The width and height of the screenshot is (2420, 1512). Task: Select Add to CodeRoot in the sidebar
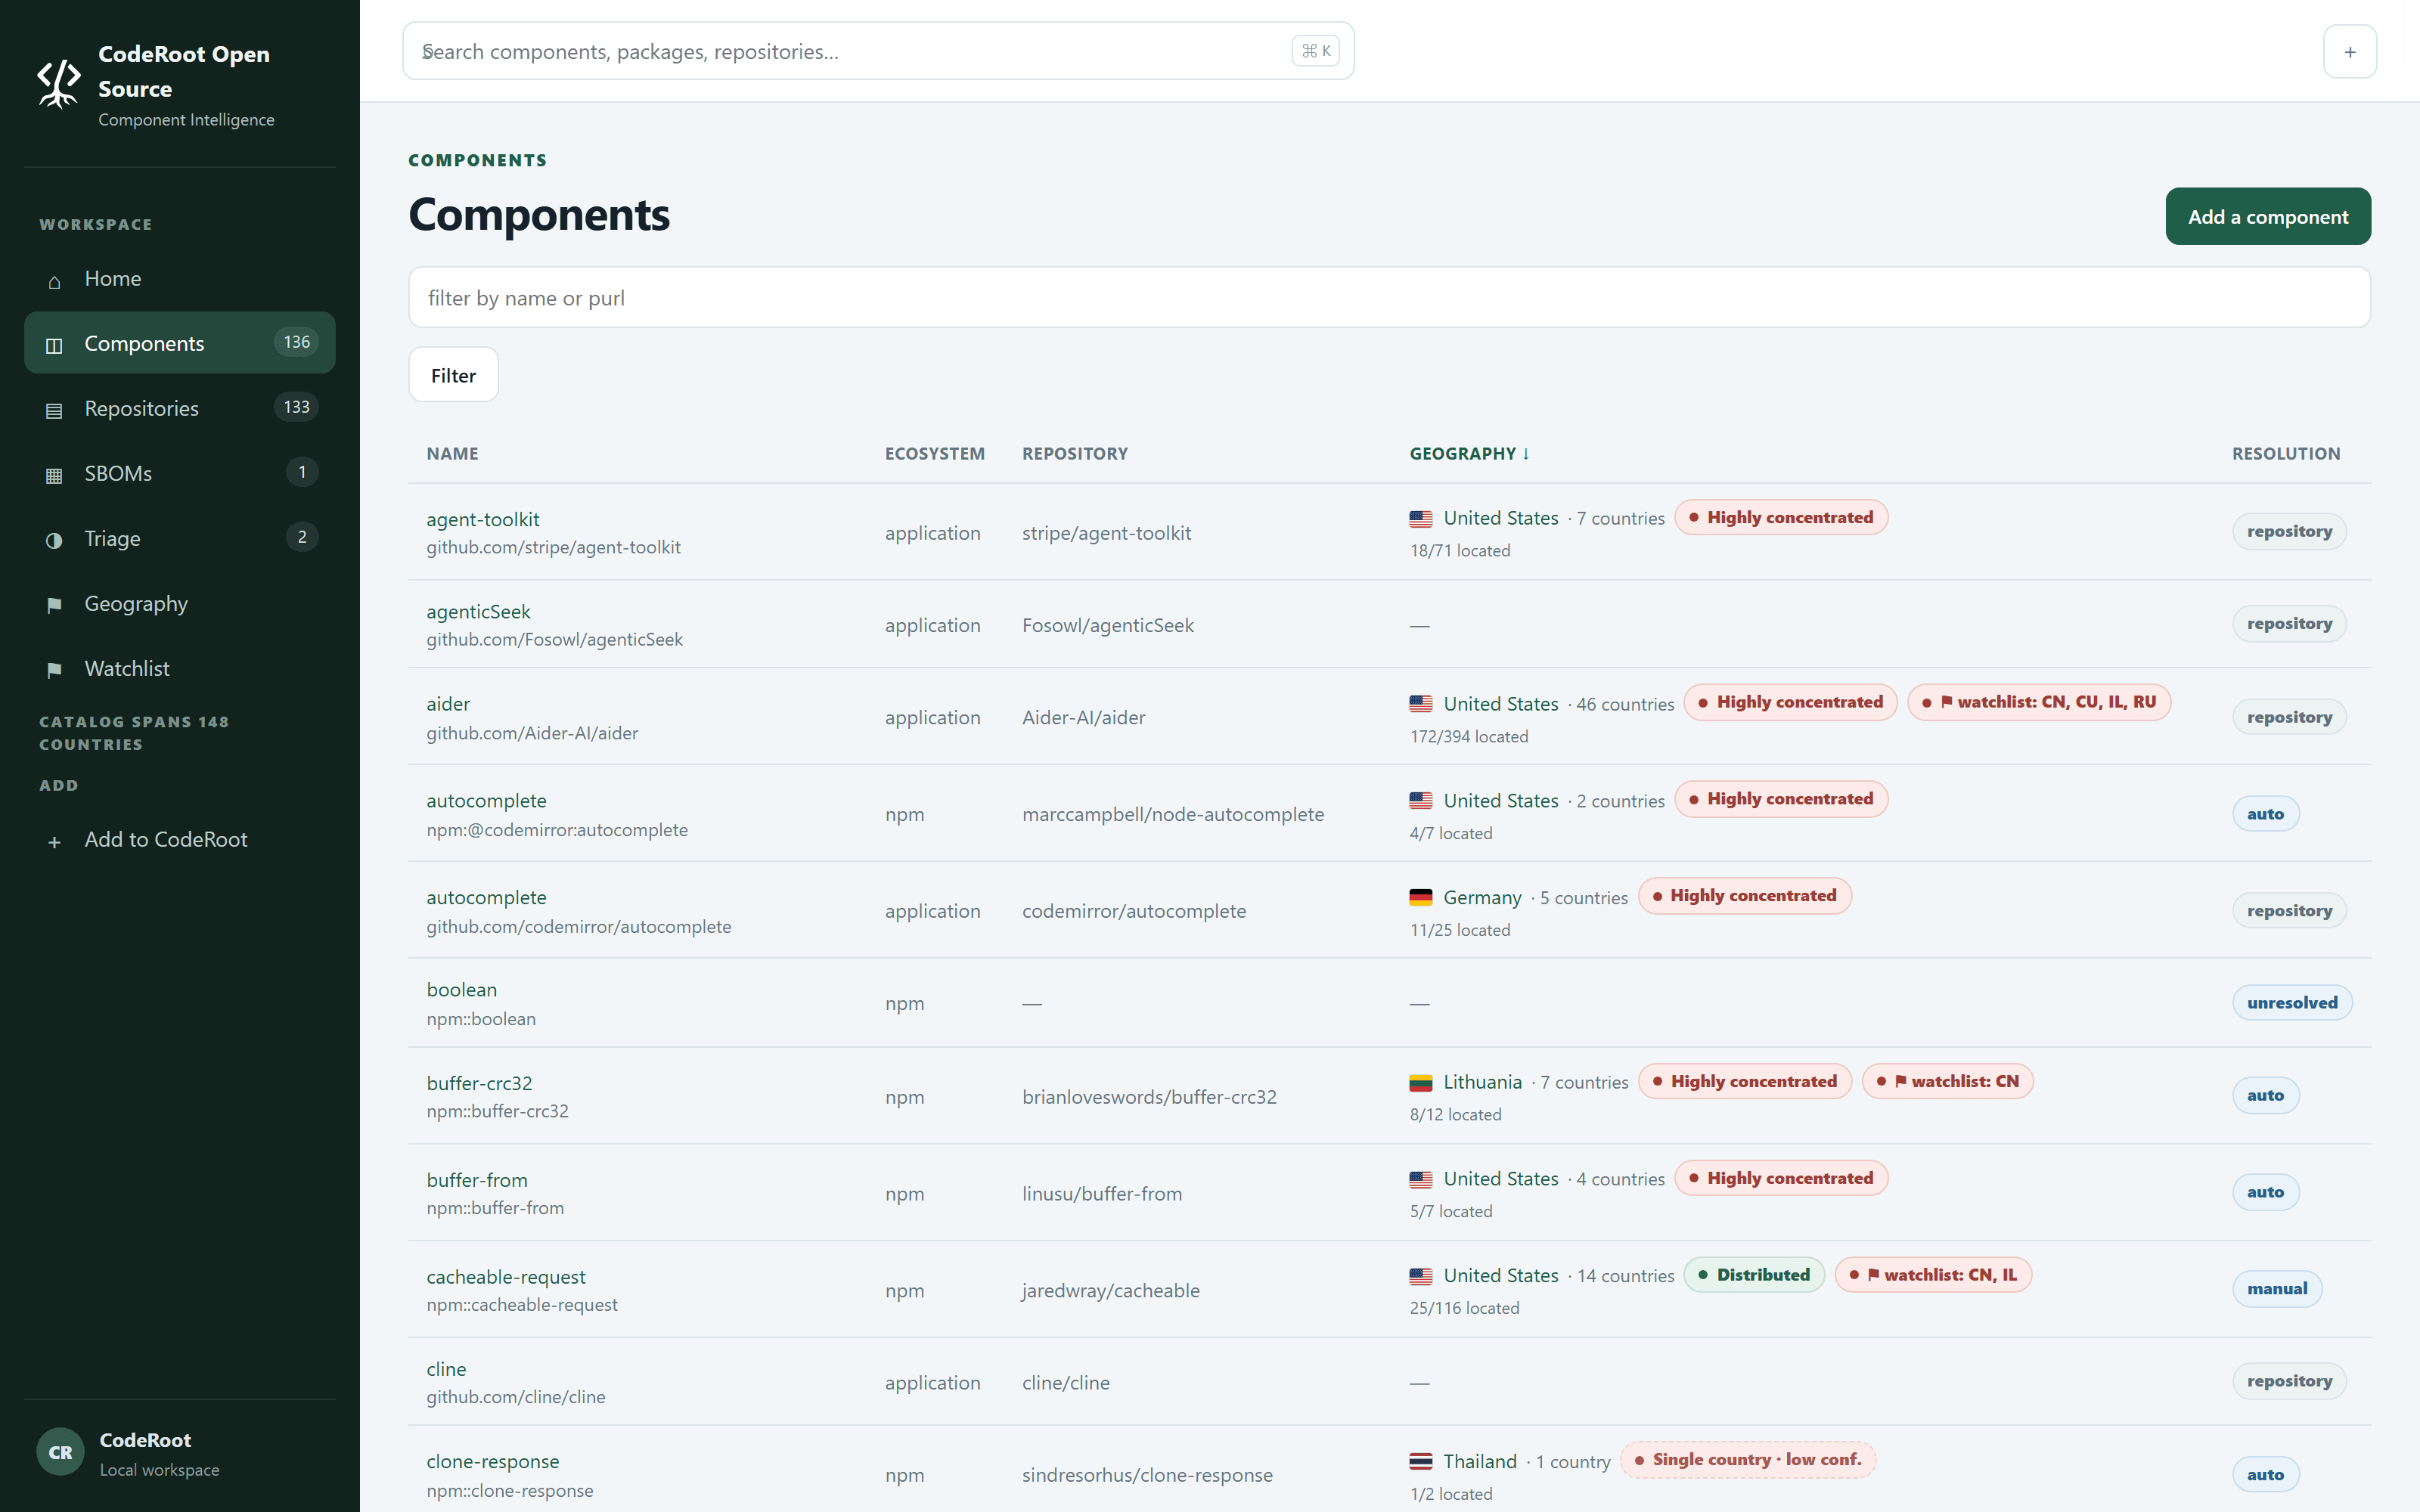pos(180,840)
